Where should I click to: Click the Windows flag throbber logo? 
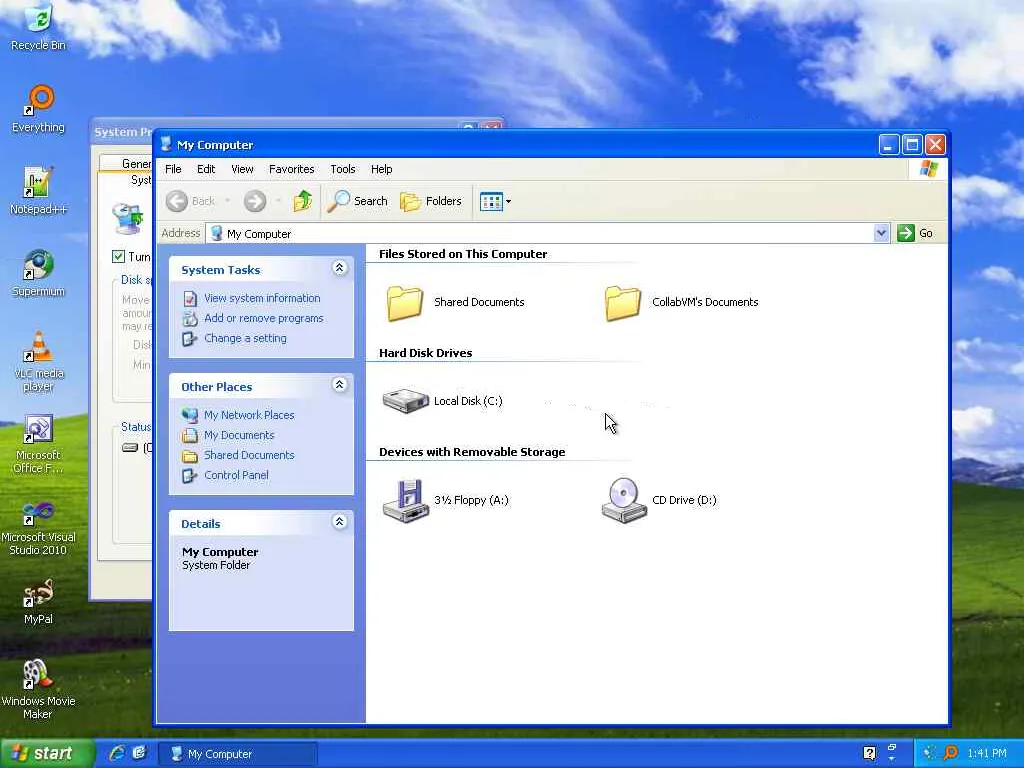pyautogui.click(x=928, y=169)
